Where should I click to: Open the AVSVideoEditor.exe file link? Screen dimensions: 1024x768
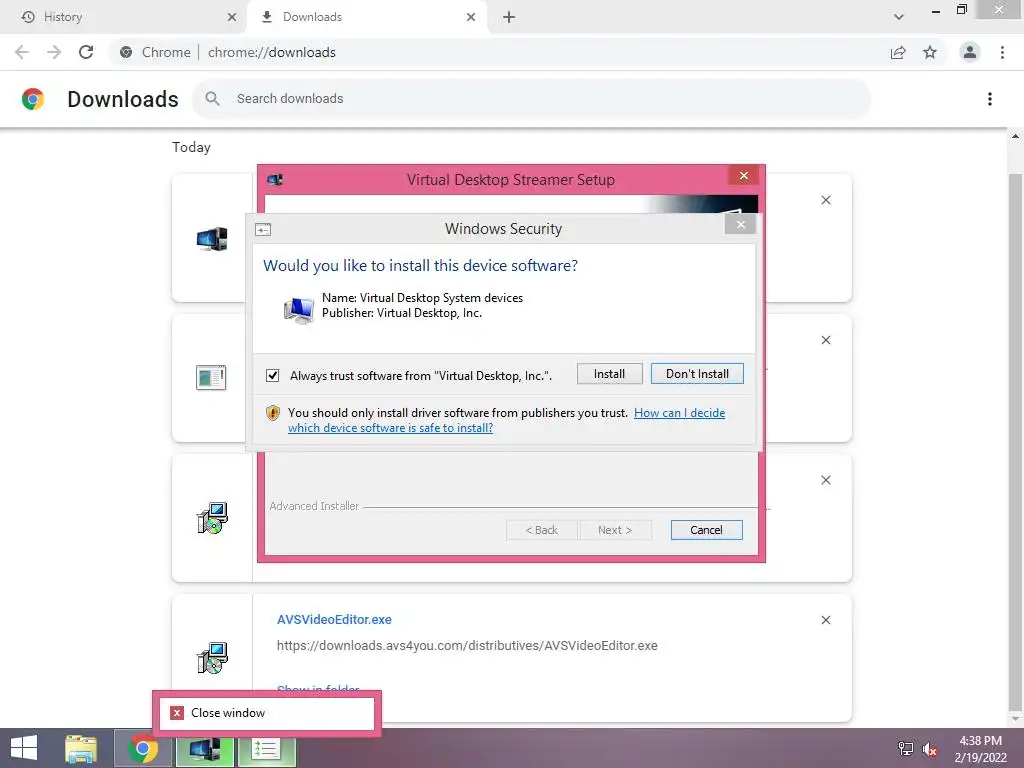pos(334,620)
